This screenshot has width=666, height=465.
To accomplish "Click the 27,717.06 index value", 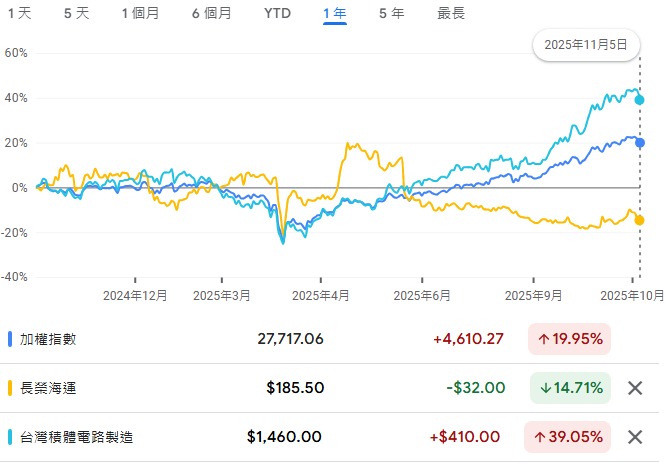I will [291, 339].
